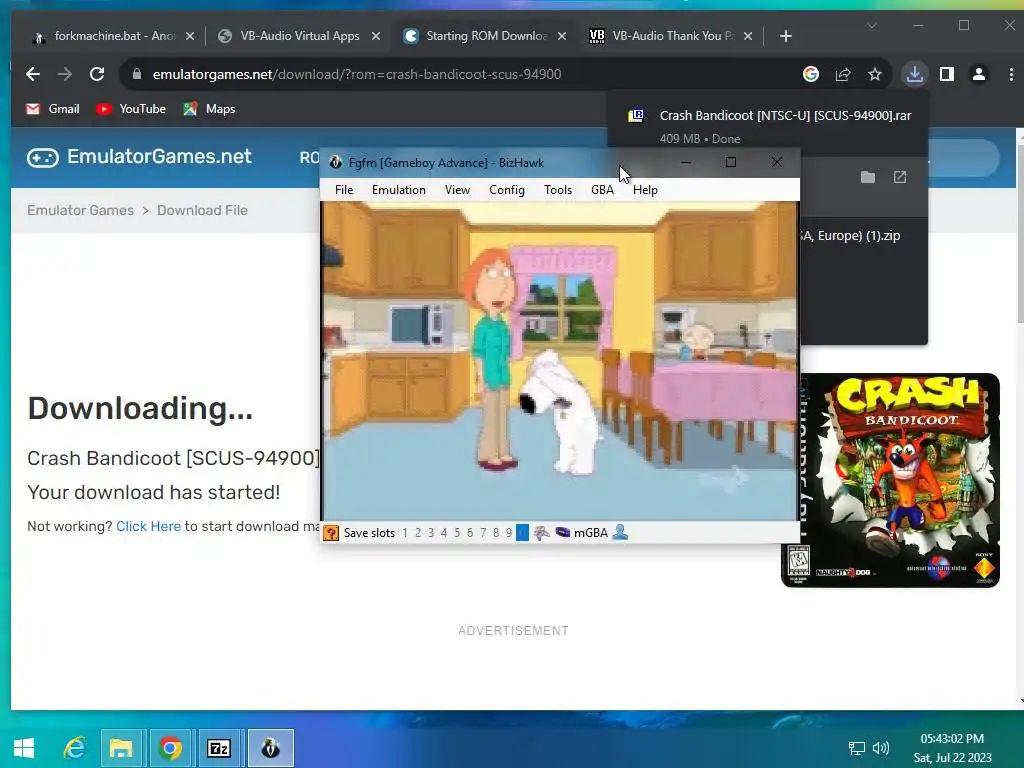Open Maps bookmark
The height and width of the screenshot is (768, 1024).
[x=209, y=109]
